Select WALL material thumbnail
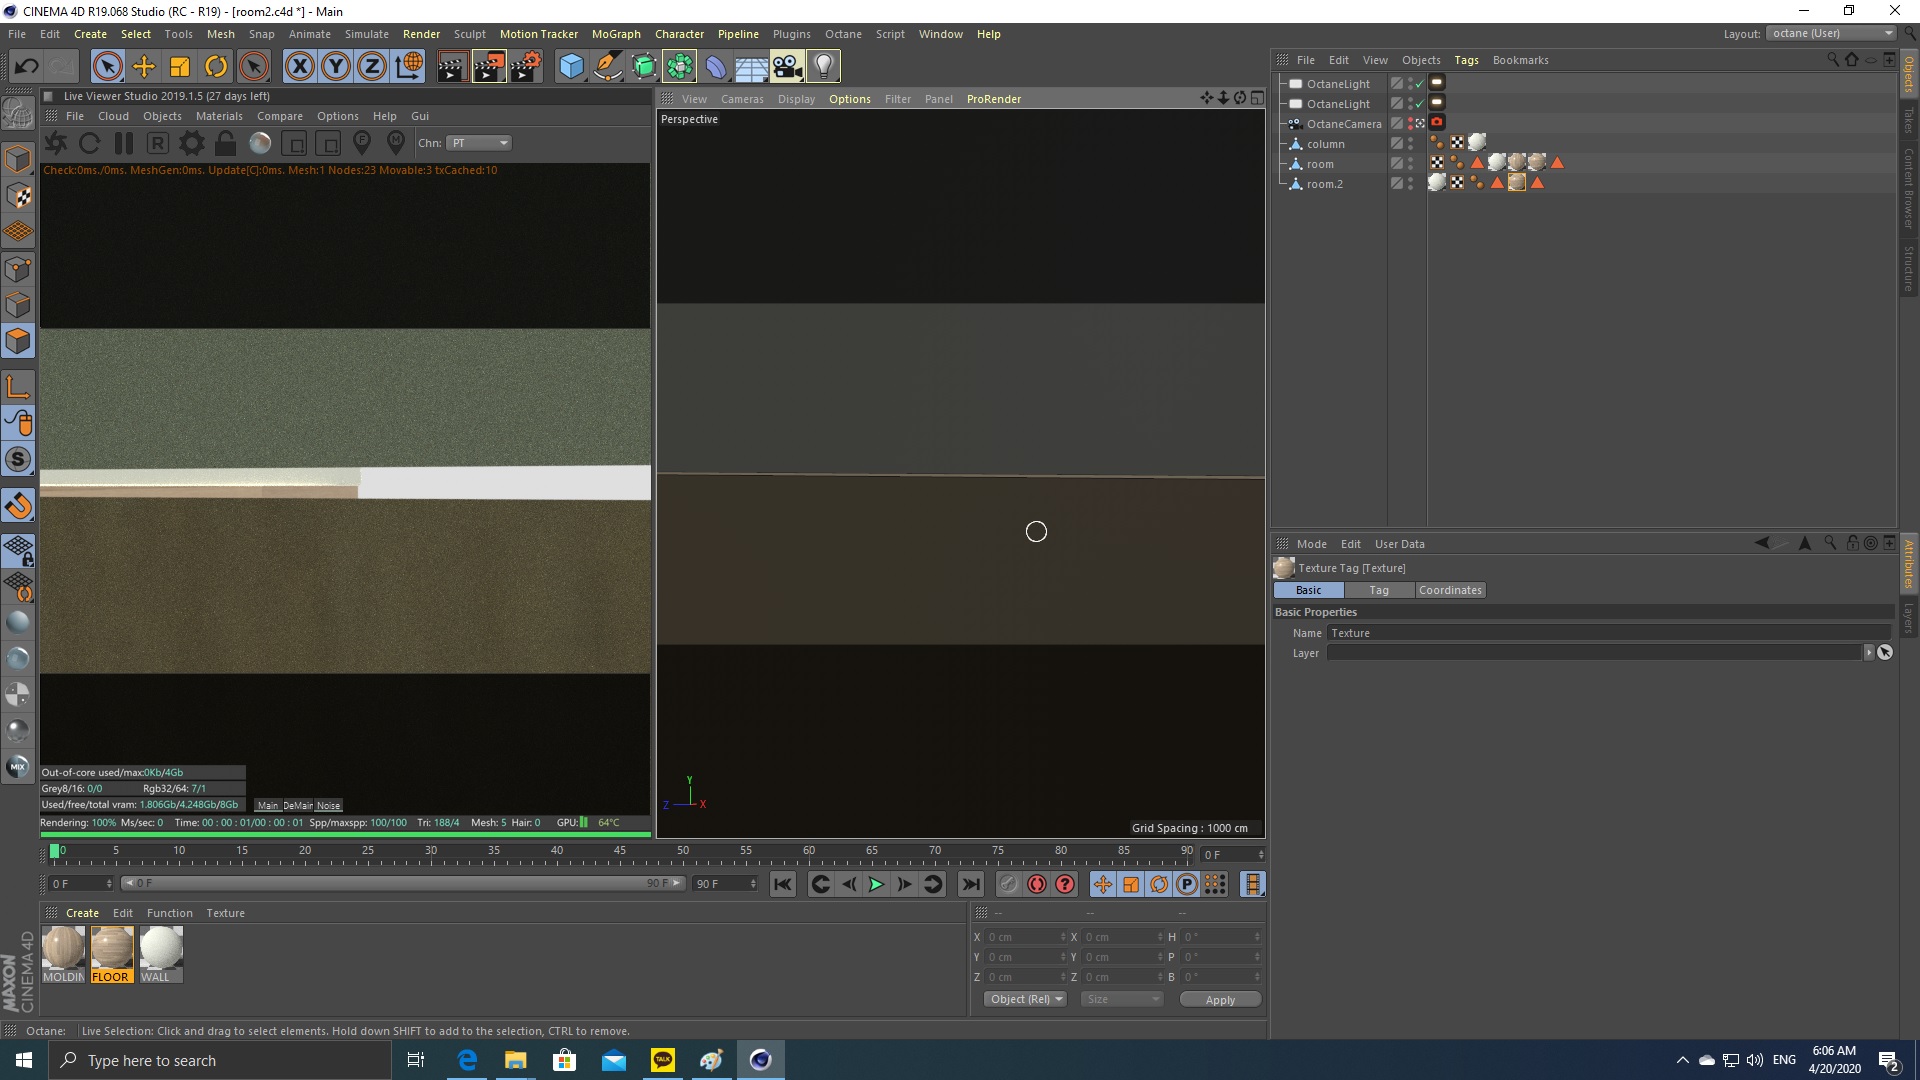The image size is (1920, 1080). tap(160, 955)
